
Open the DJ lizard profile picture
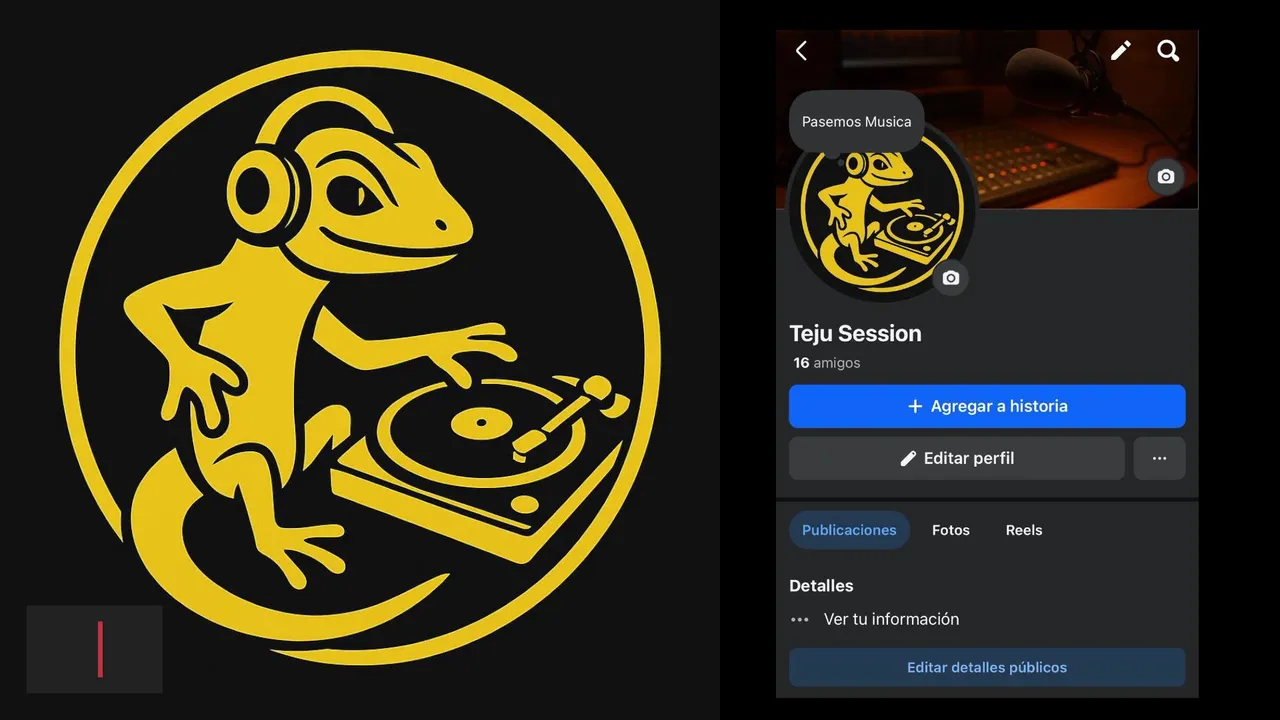coord(882,213)
